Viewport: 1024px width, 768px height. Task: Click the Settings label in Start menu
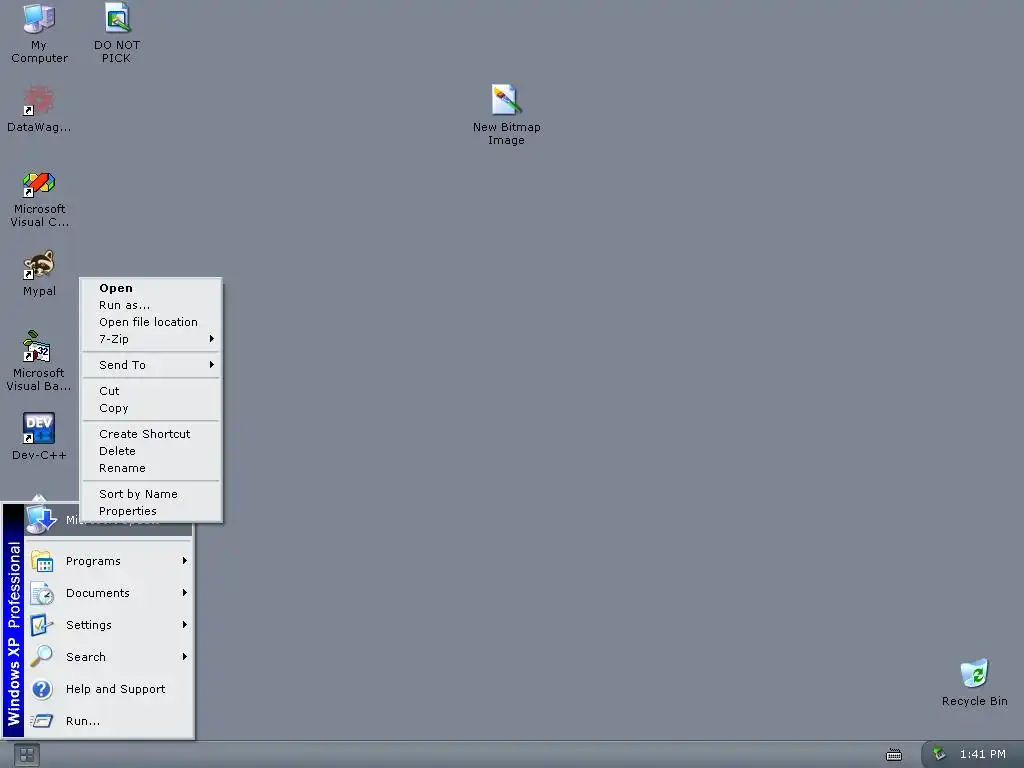89,625
